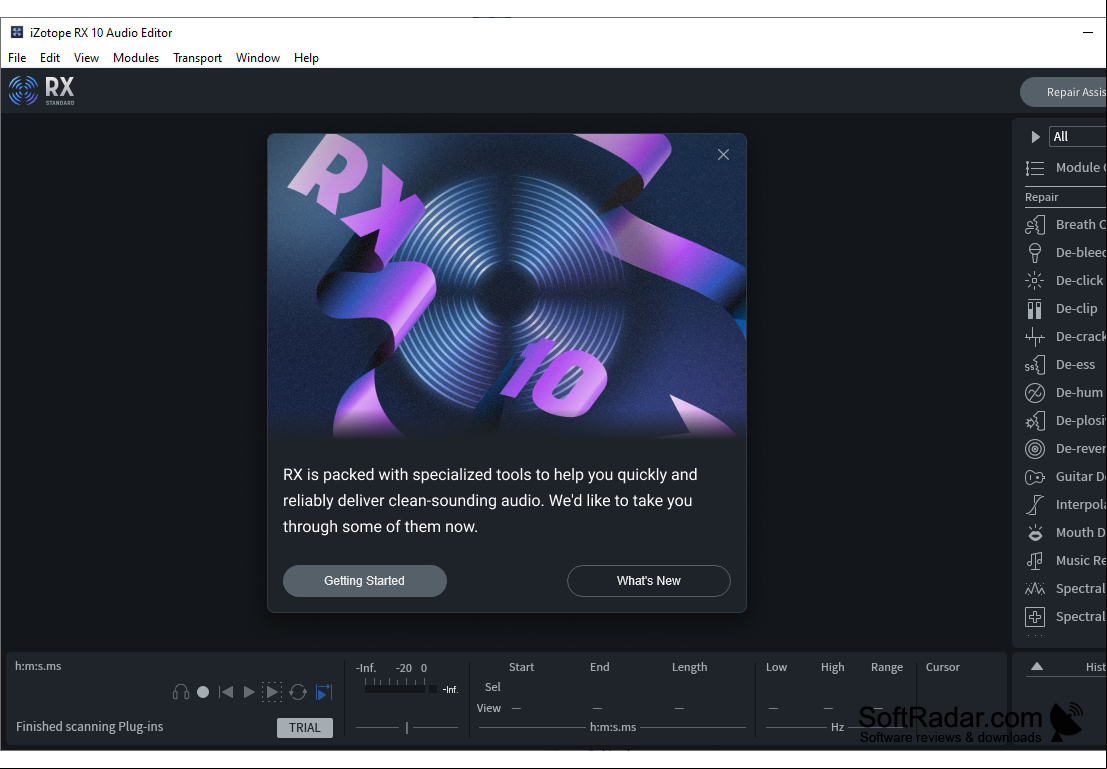
Task: Adjust the output level slider handle
Action: [407, 727]
